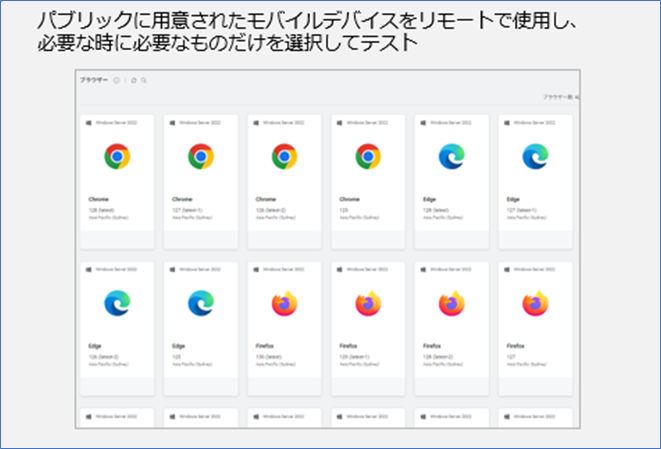Screen dimensions: 661x449
Task: Click the "Chrome" name on the 128 card
Action: [98, 199]
